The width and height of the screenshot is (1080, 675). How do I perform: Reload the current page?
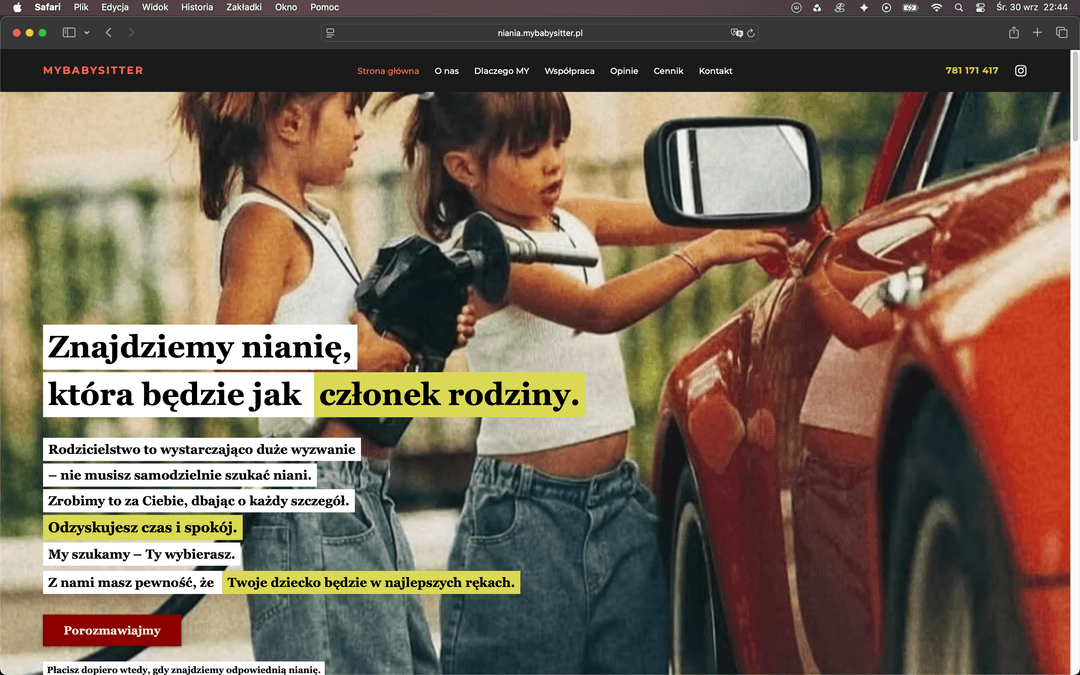pos(751,33)
